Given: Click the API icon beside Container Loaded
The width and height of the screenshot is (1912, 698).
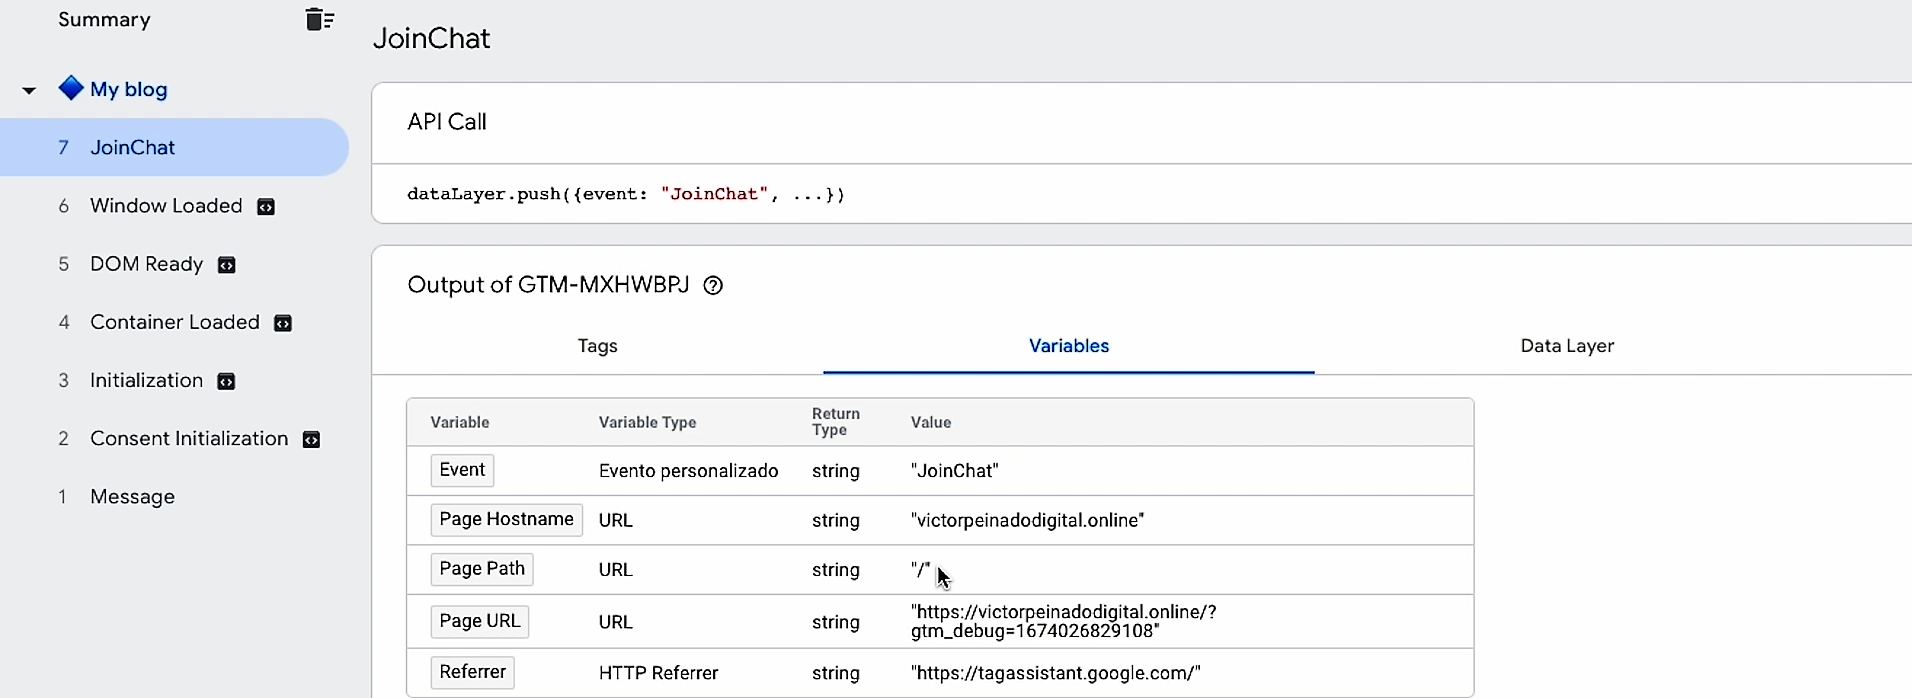Looking at the screenshot, I should [283, 323].
